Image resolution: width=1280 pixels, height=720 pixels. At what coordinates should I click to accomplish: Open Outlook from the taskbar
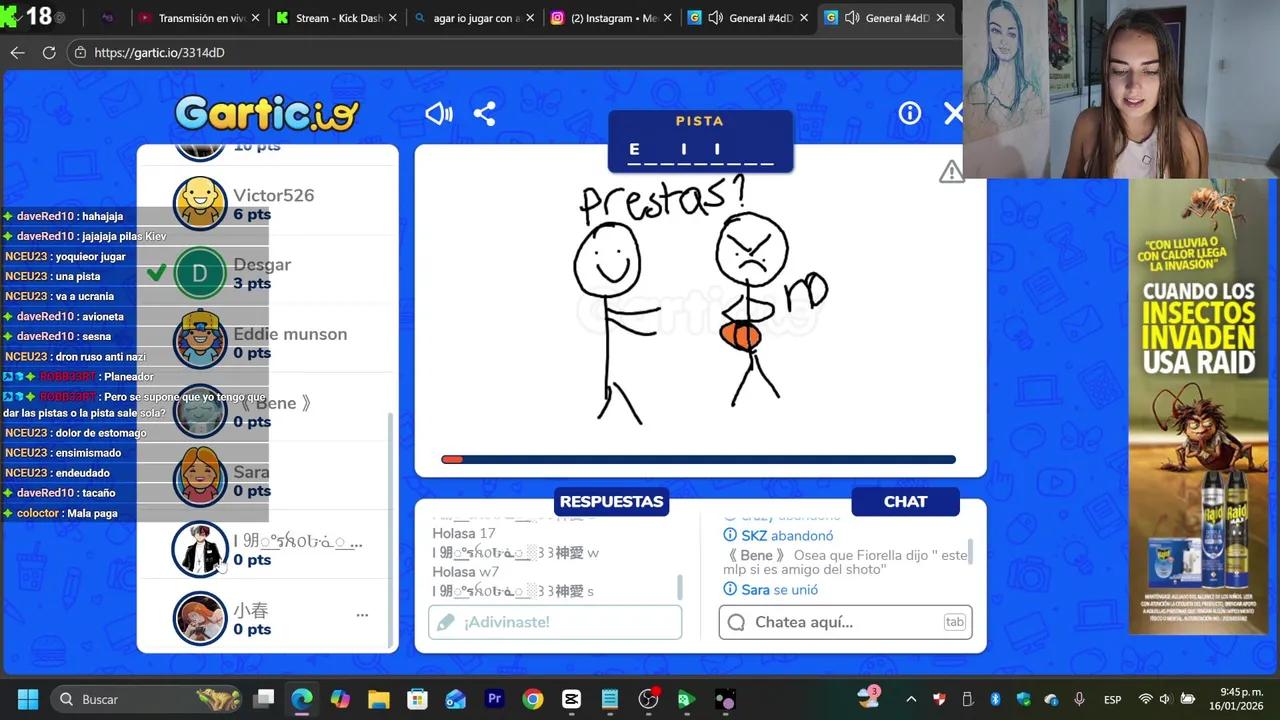[x=456, y=699]
